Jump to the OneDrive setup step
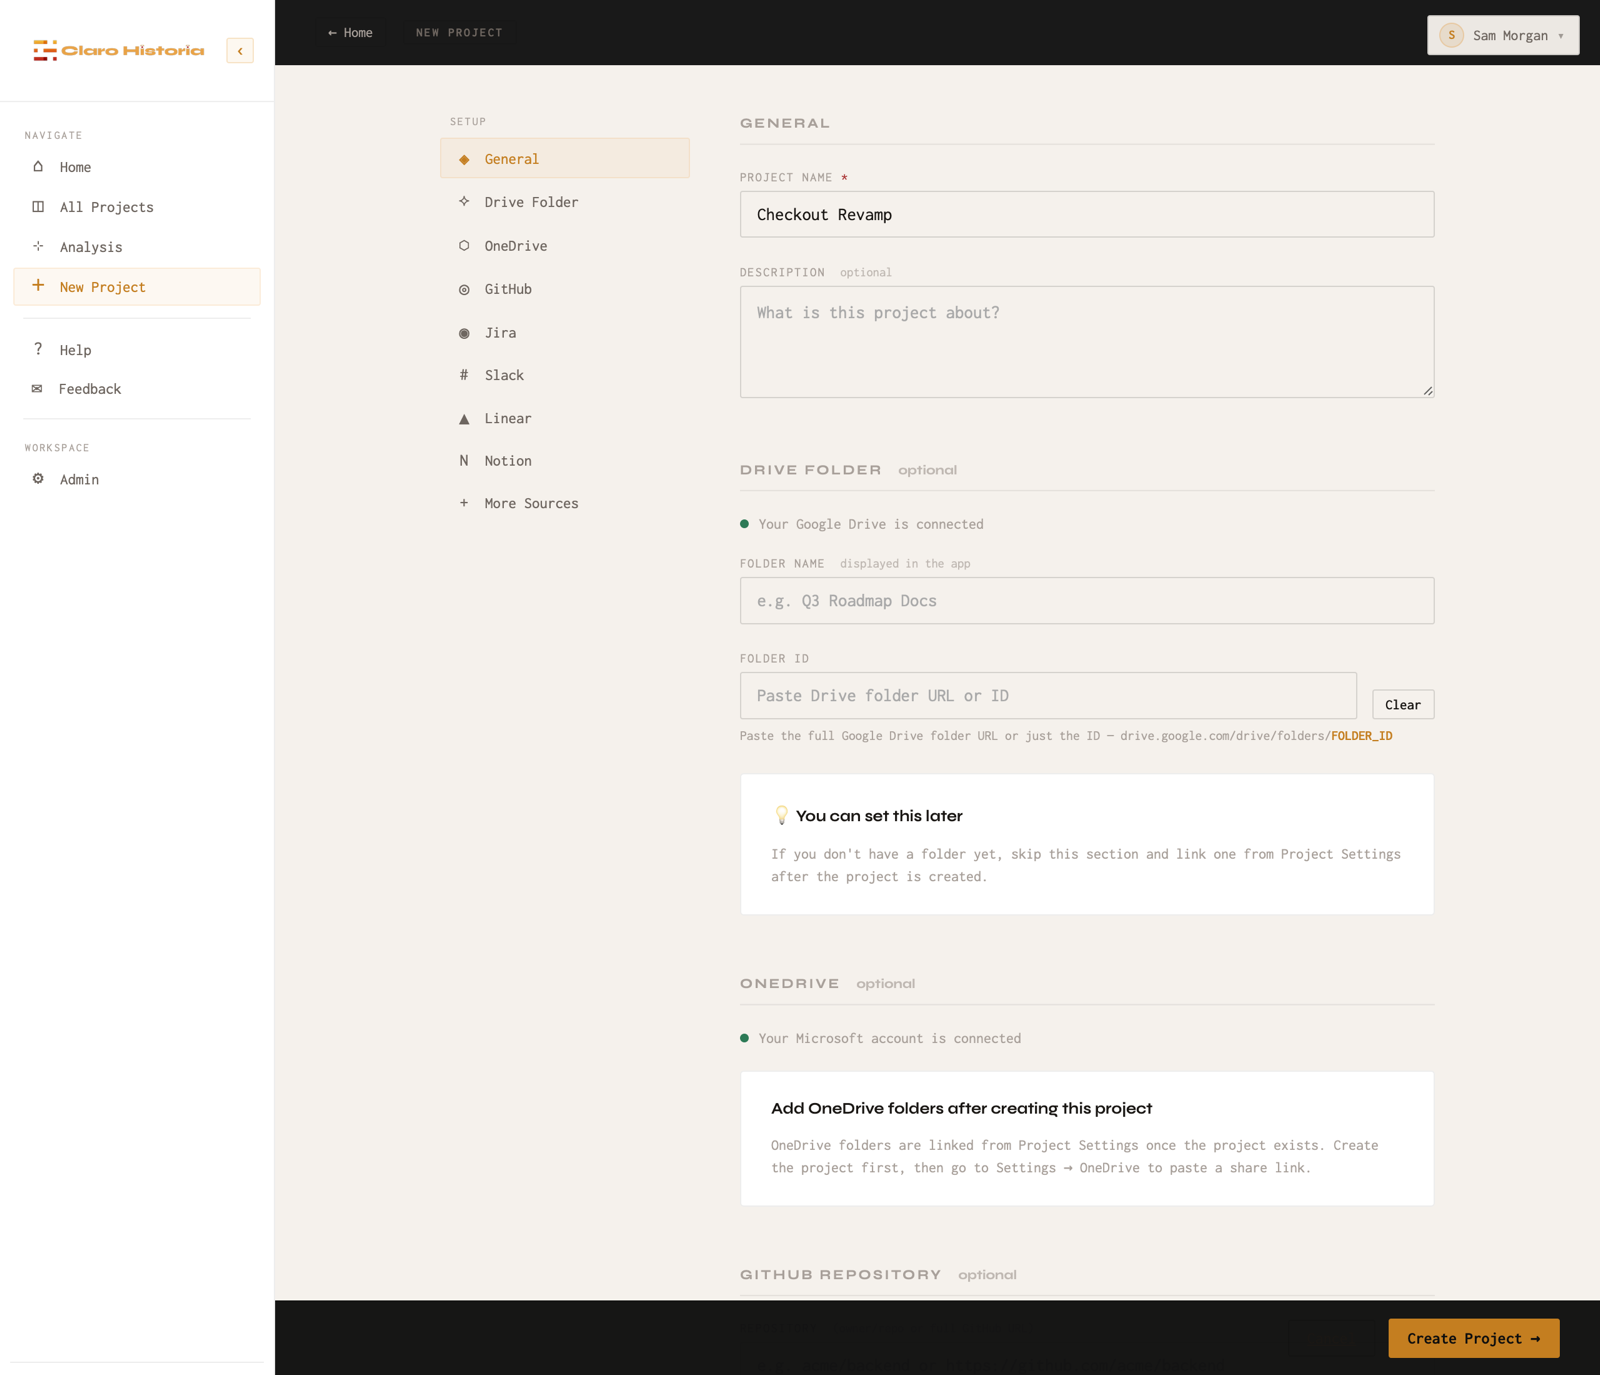Viewport: 1600px width, 1375px height. (x=565, y=246)
